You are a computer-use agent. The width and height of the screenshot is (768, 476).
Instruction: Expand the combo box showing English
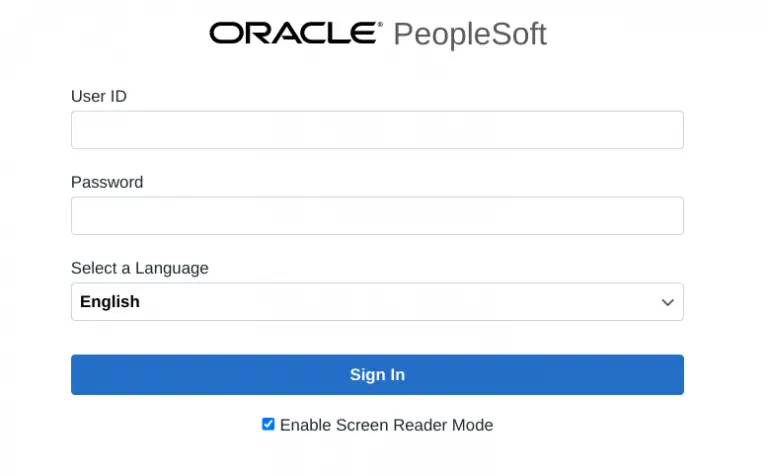(x=377, y=302)
